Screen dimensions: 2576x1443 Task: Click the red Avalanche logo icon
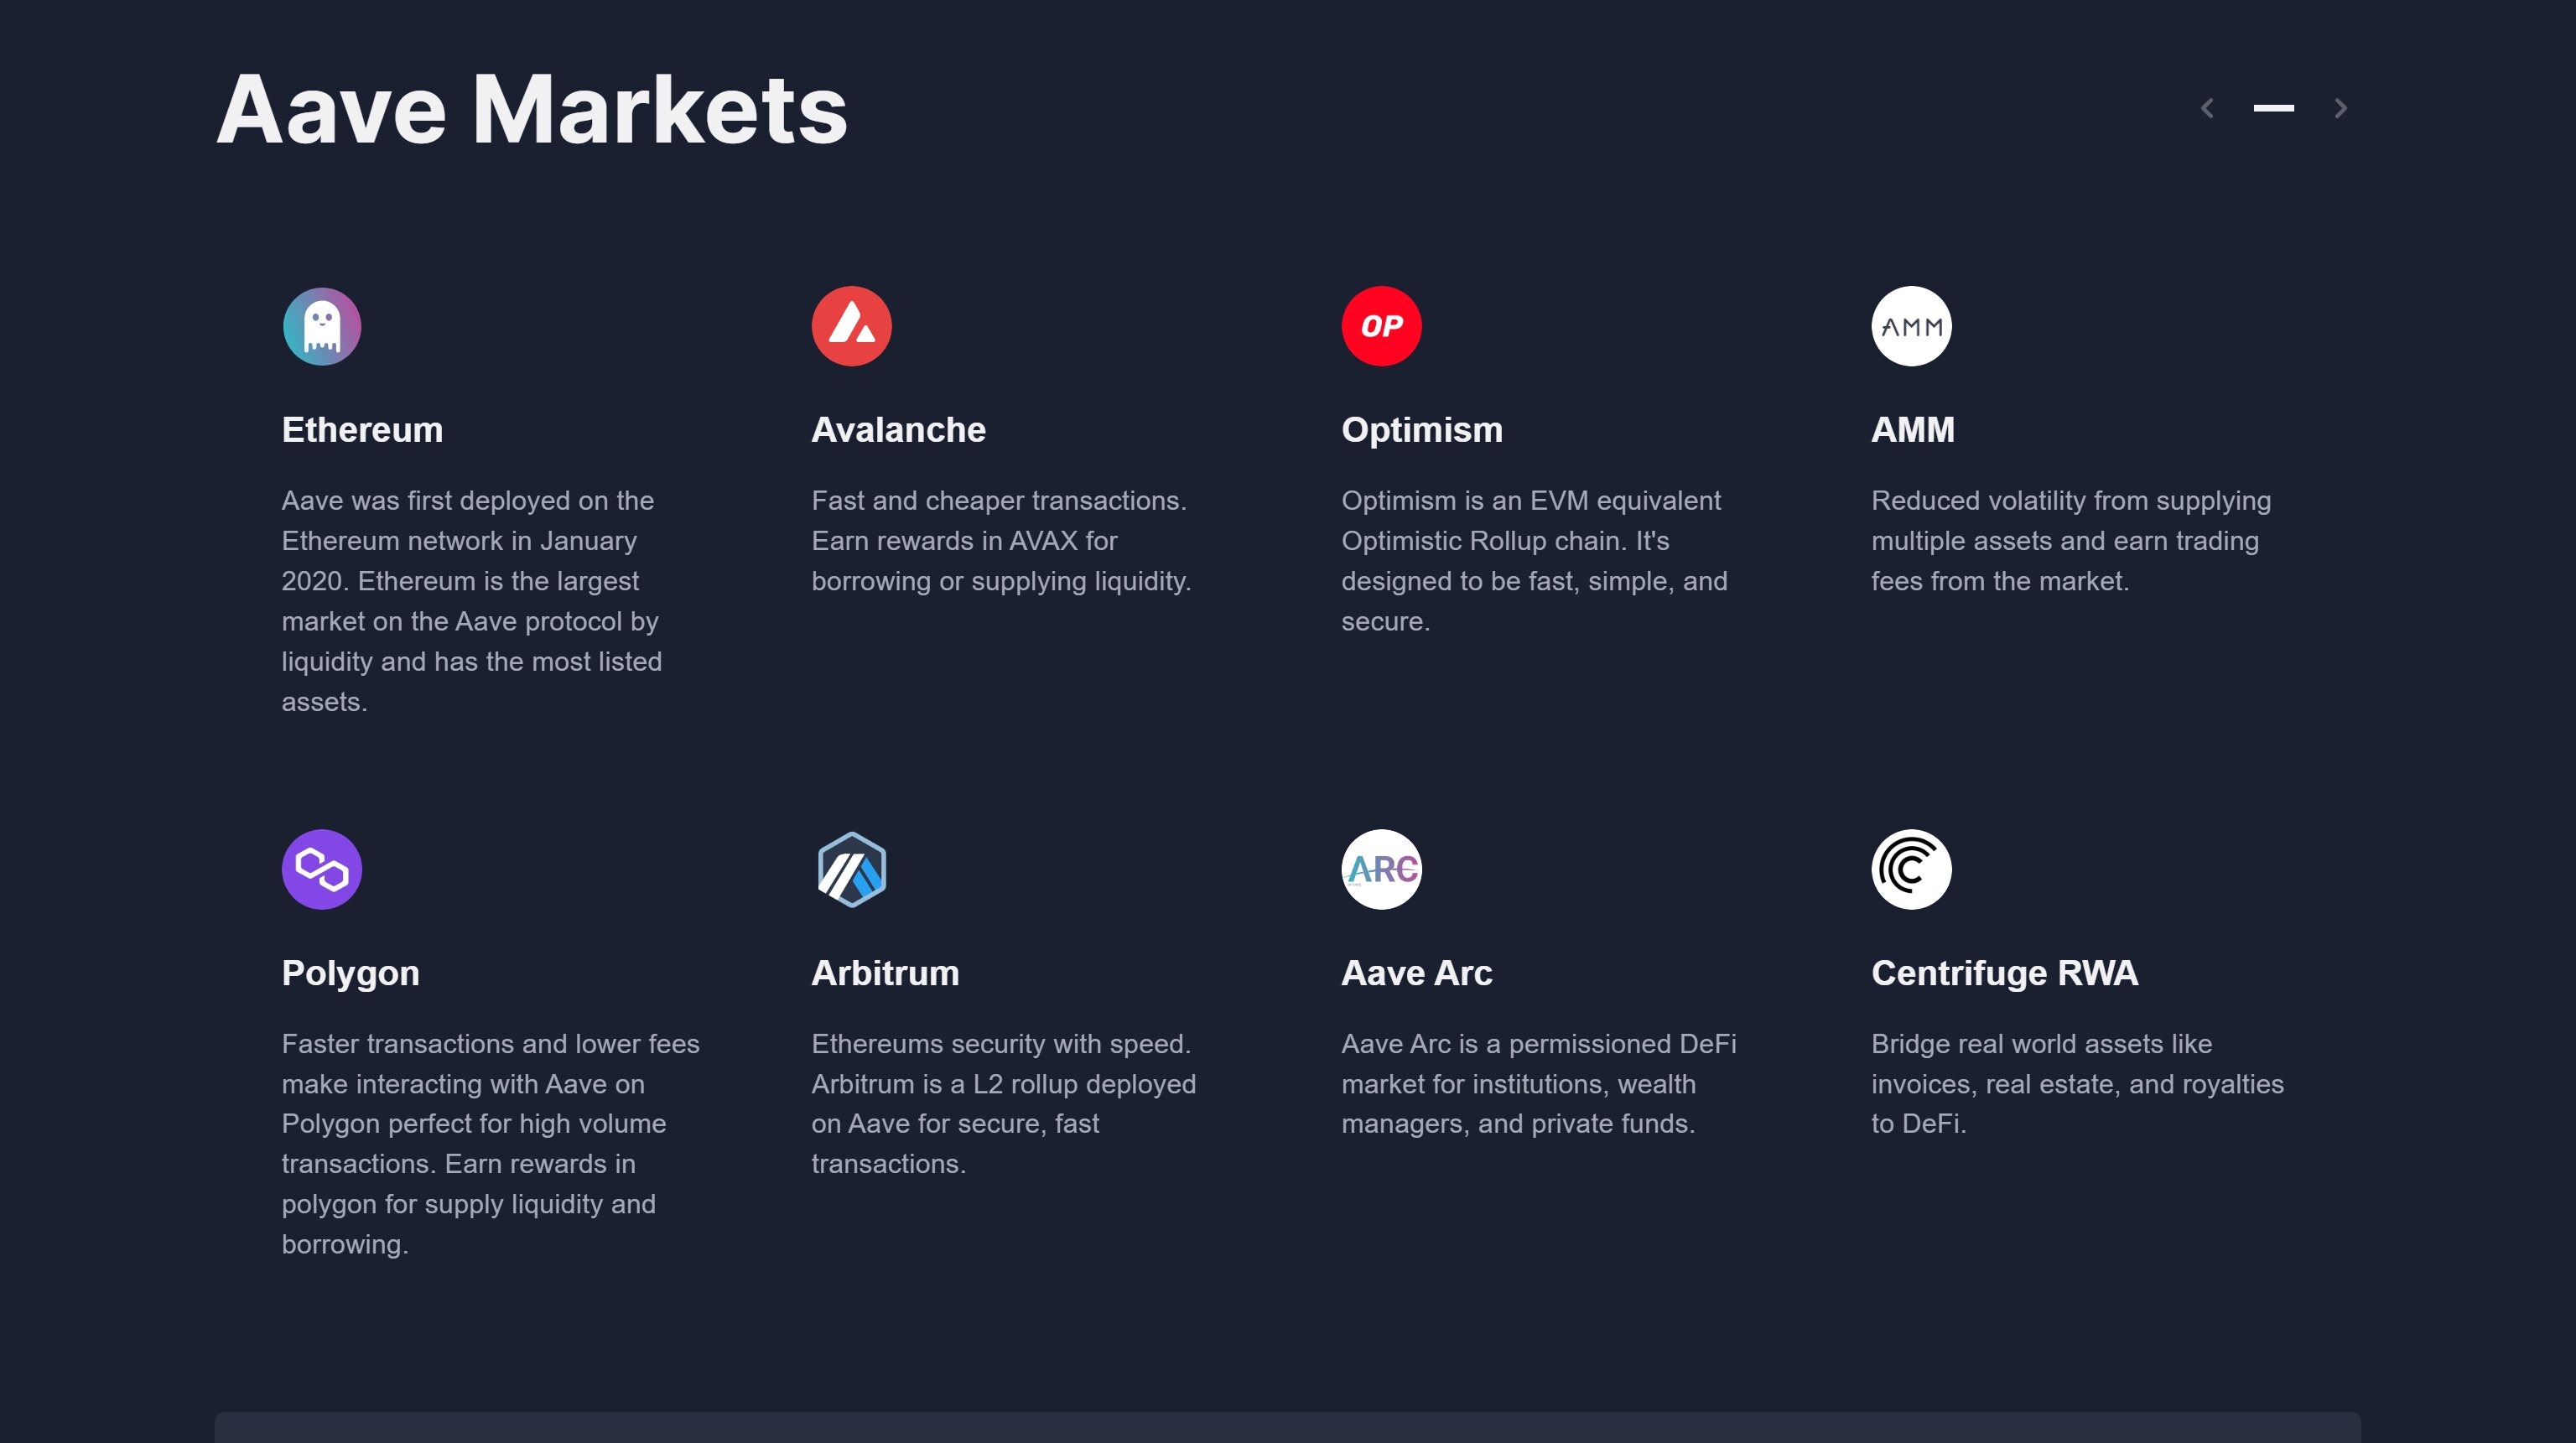pos(851,326)
